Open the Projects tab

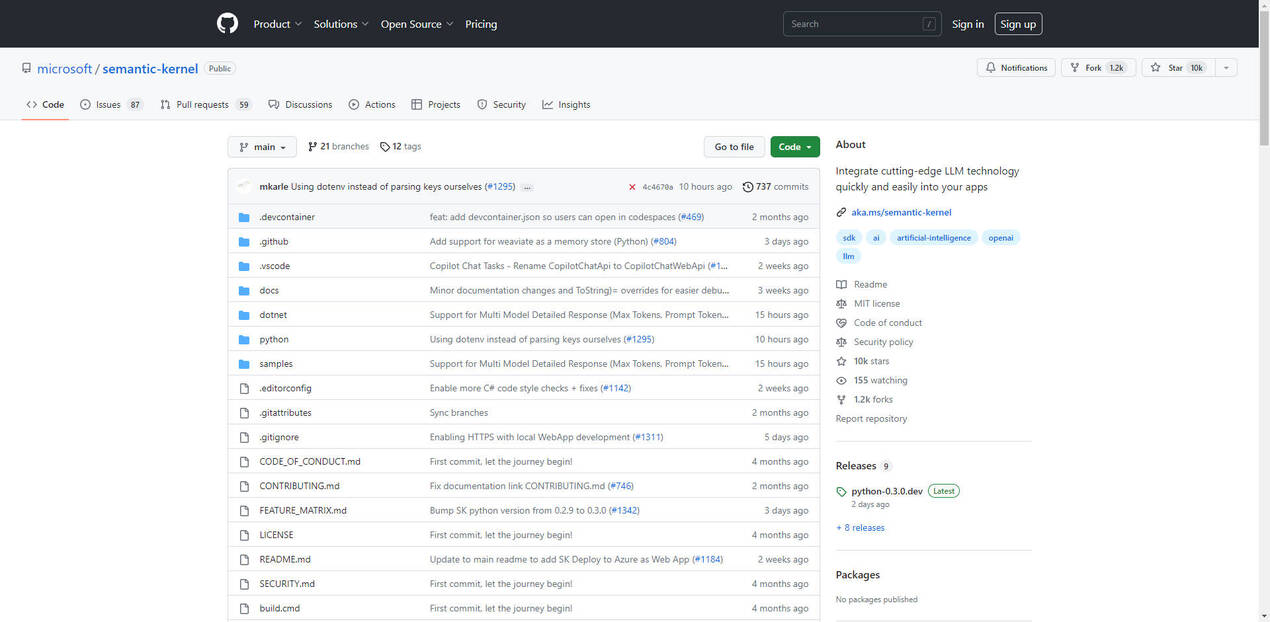[436, 105]
